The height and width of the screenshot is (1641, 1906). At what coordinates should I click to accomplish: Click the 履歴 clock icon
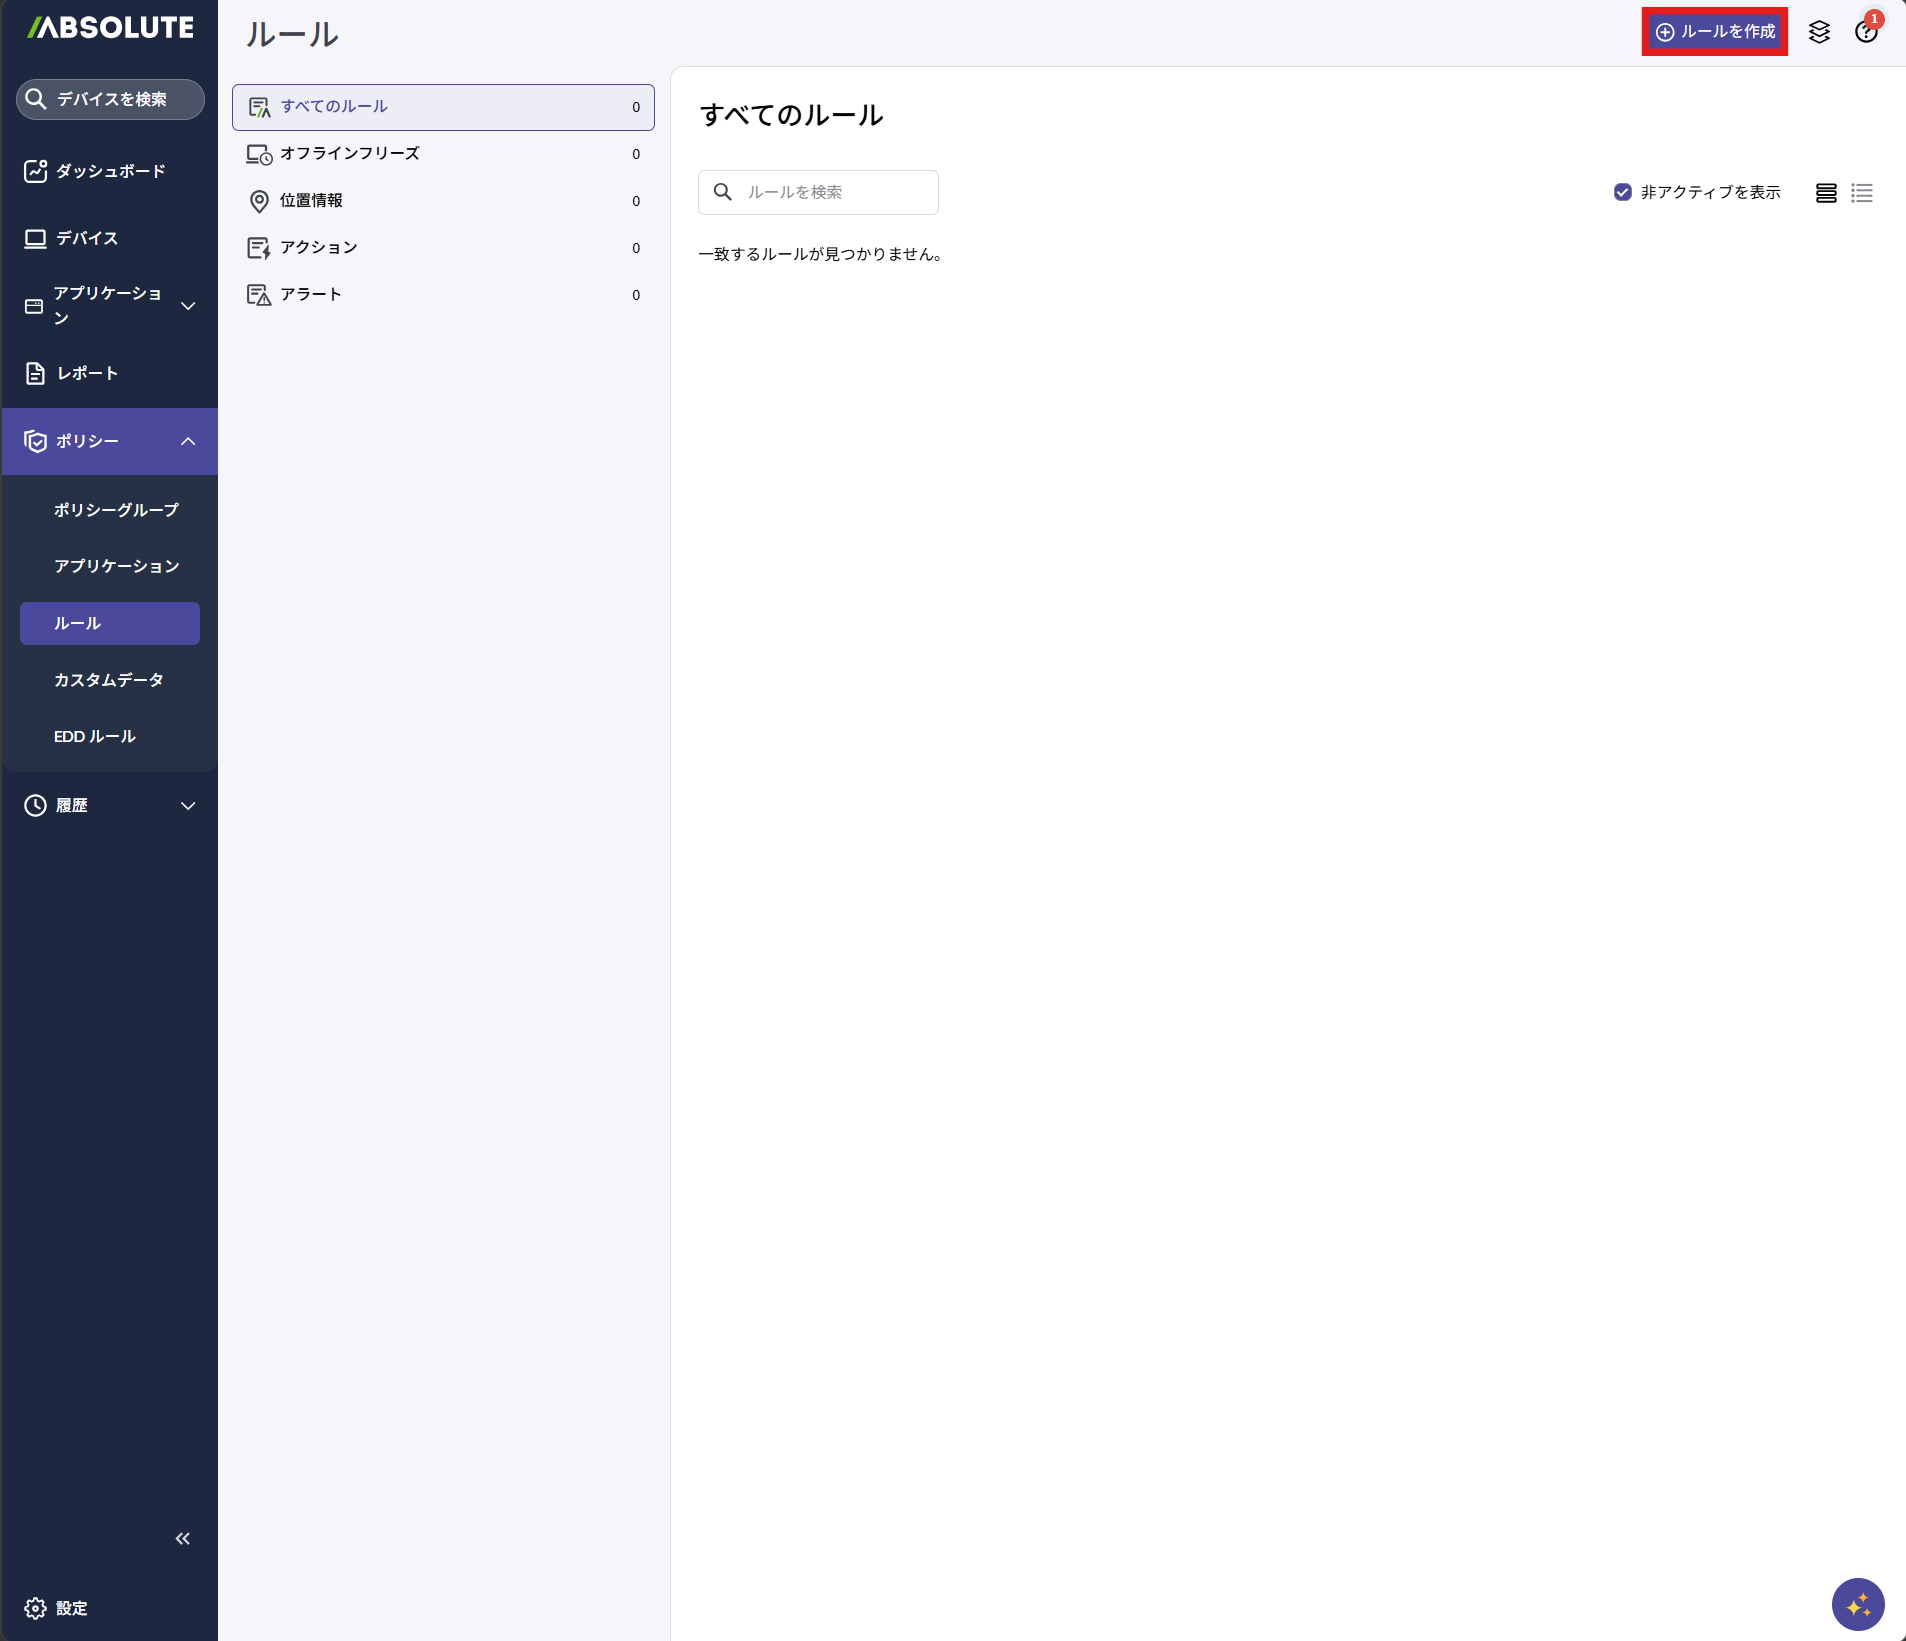pyautogui.click(x=35, y=805)
